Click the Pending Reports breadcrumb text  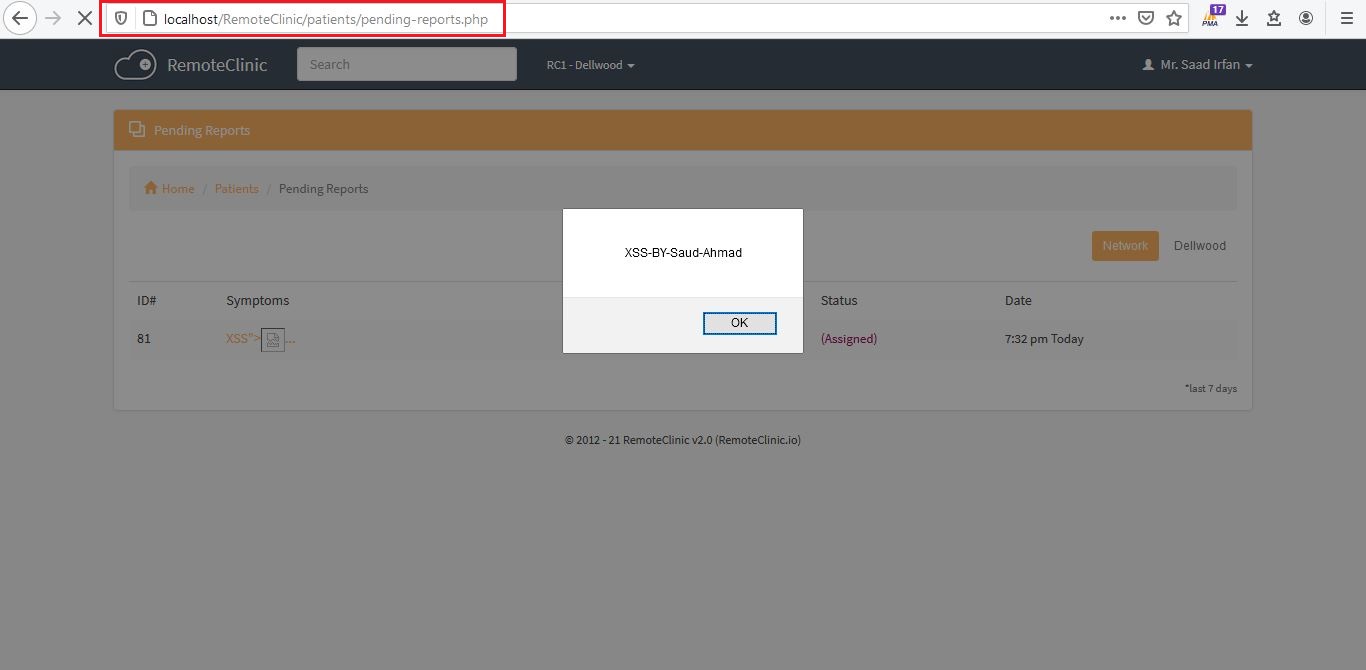323,188
